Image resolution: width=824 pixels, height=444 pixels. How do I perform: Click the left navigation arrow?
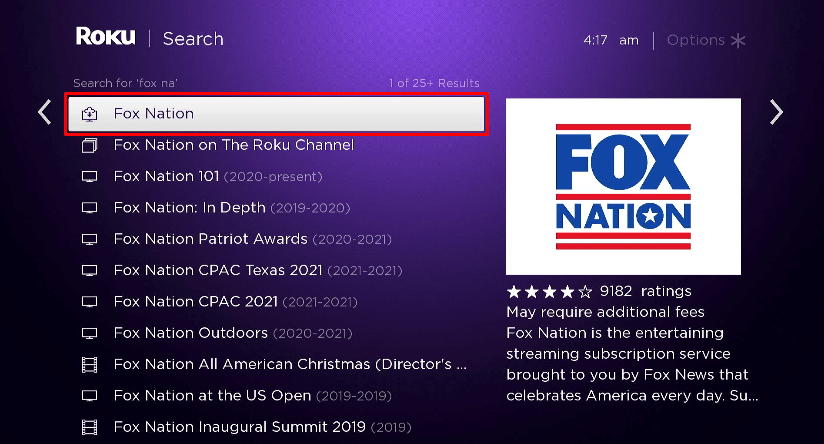44,112
